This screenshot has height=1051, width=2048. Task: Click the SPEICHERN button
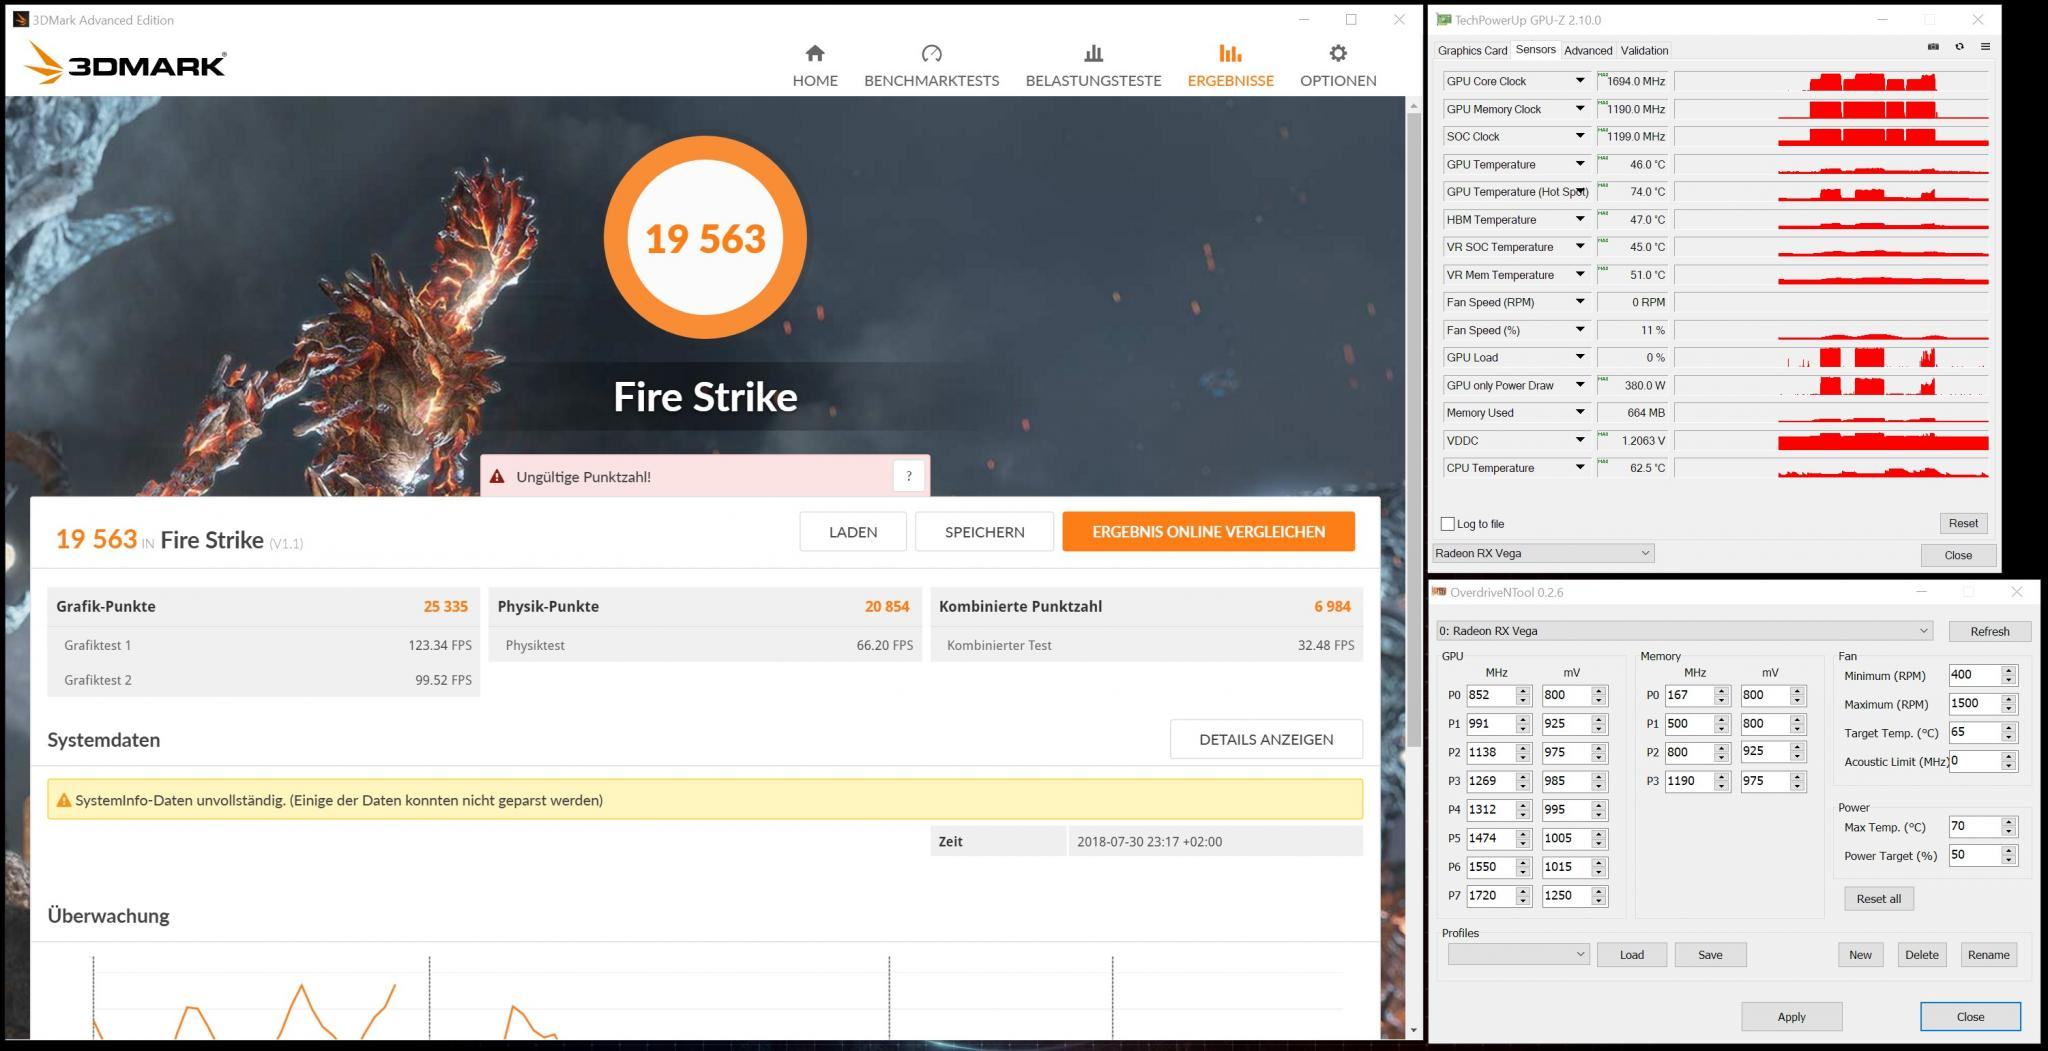click(984, 532)
